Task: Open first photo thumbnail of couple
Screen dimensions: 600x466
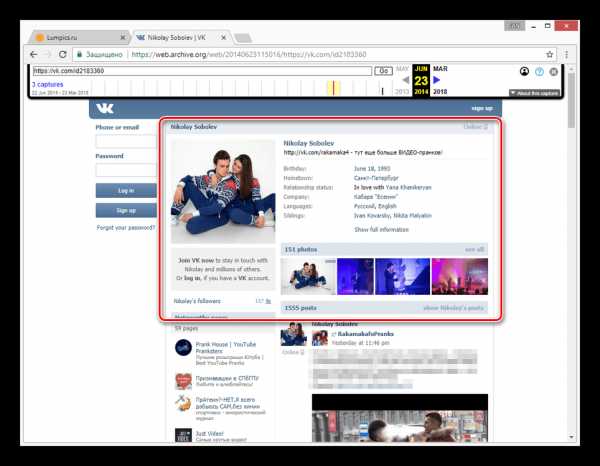Action: point(308,276)
